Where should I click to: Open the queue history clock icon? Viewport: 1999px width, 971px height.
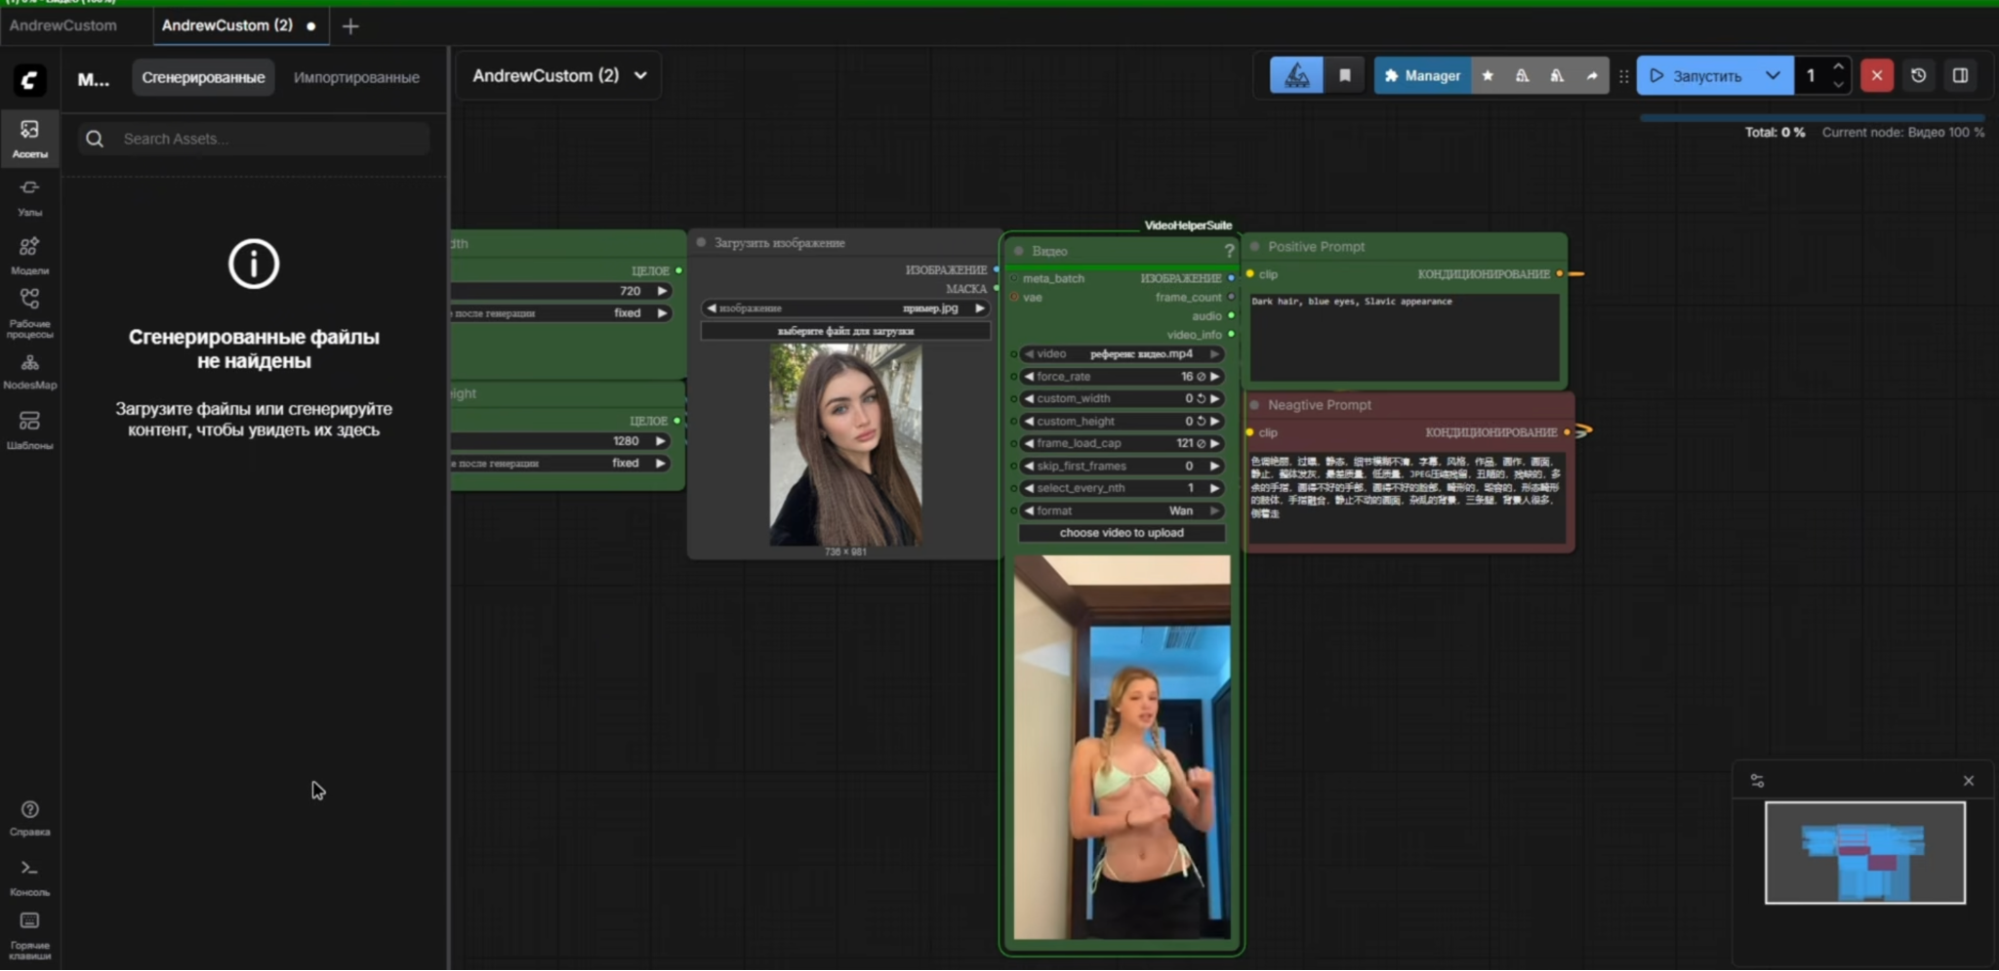[x=1918, y=76]
